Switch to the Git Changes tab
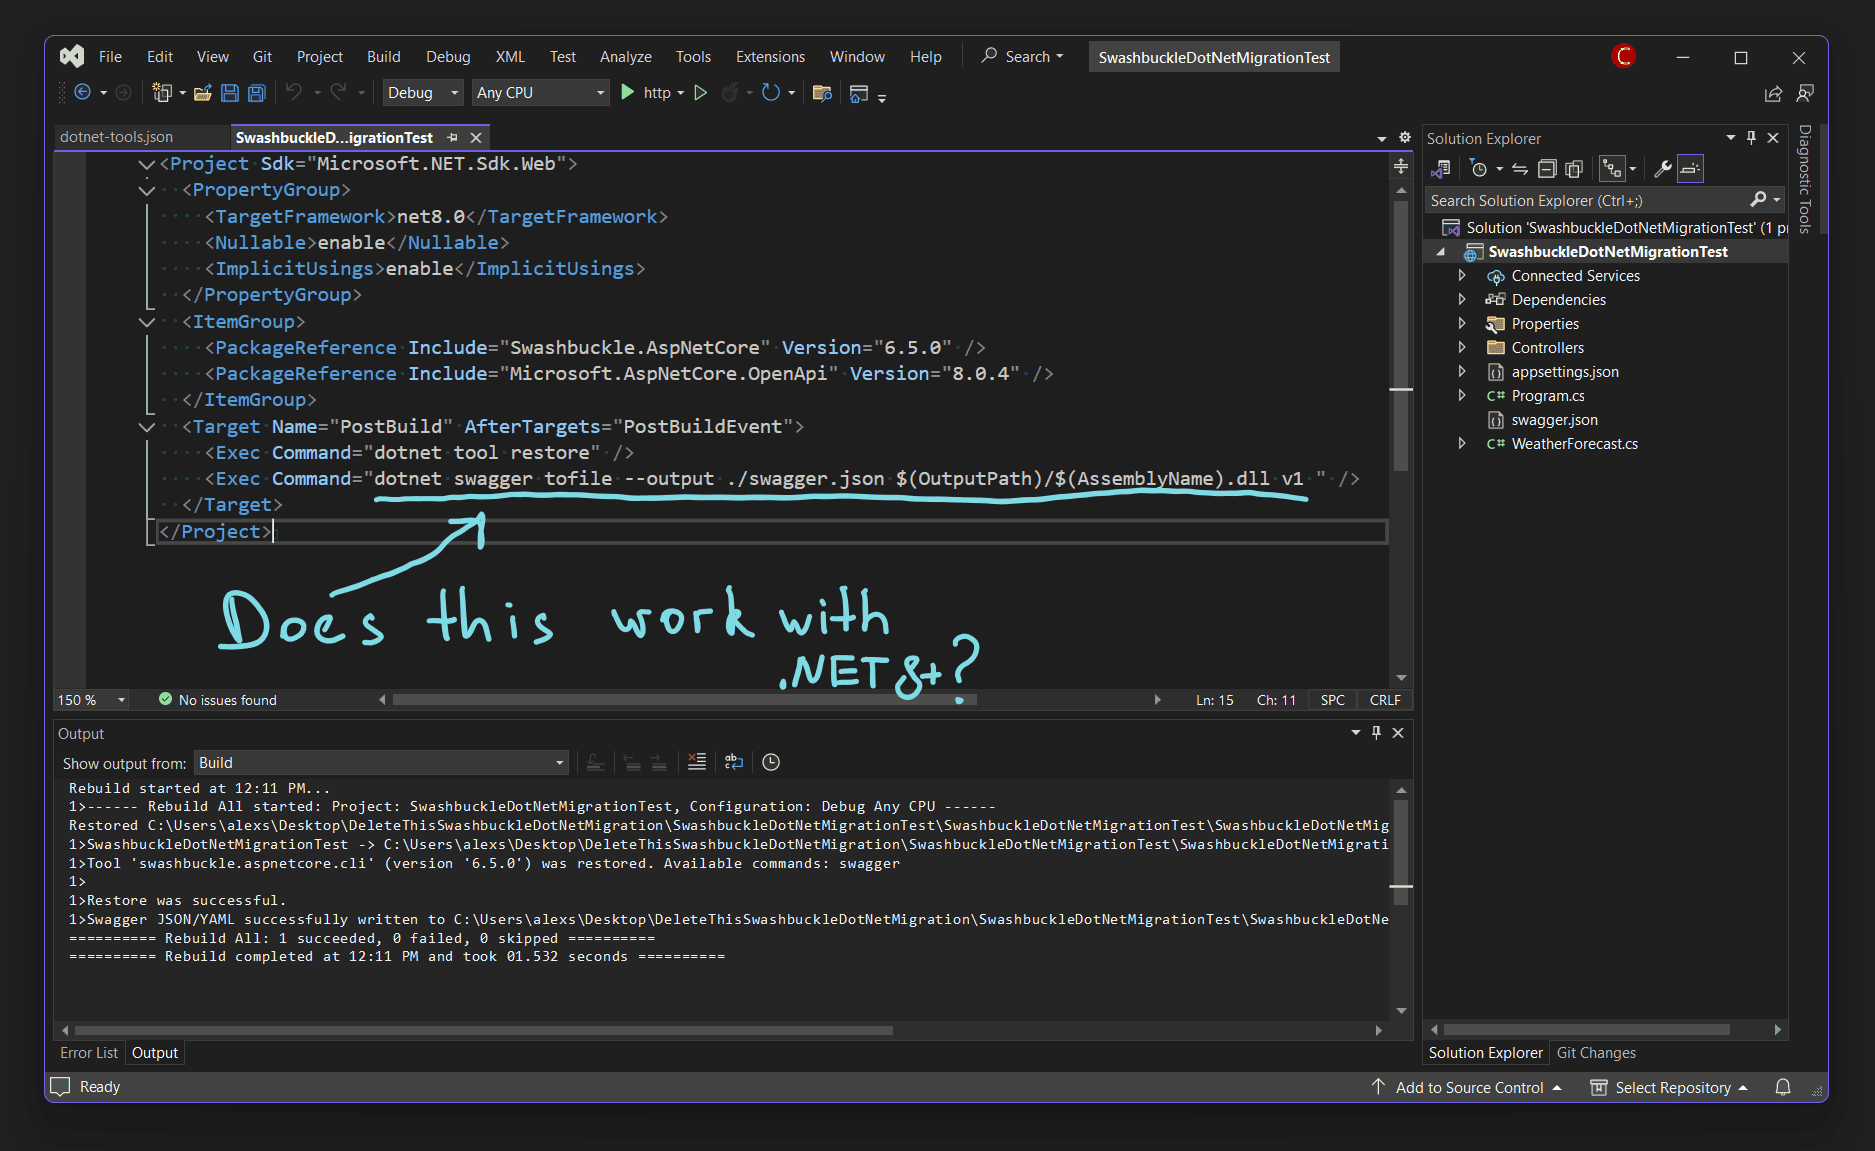The height and width of the screenshot is (1151, 1875). (x=1596, y=1053)
